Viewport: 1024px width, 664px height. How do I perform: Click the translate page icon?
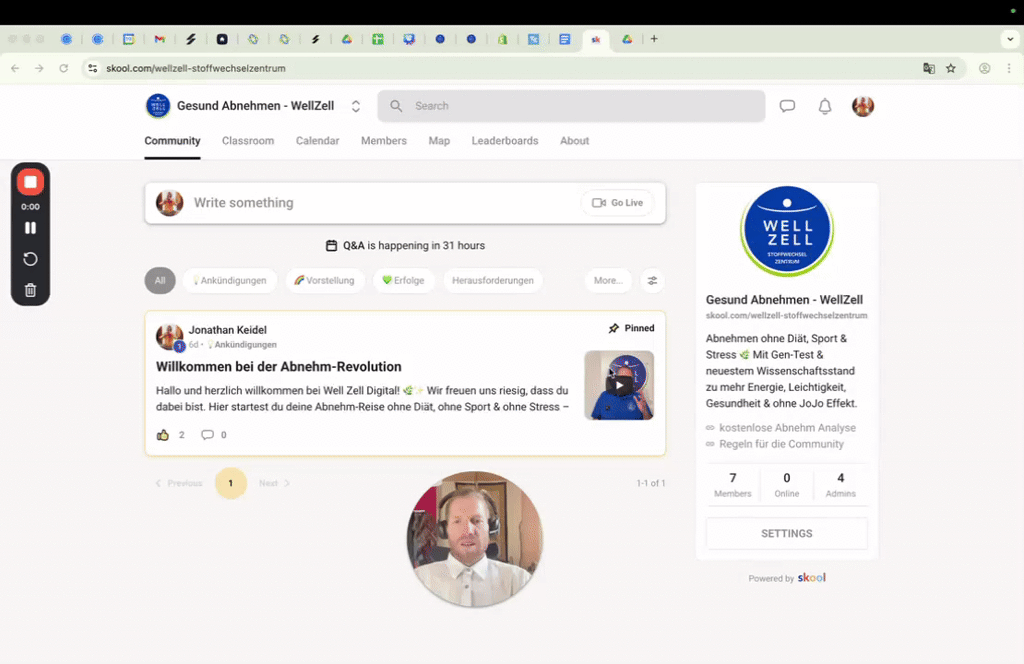[x=929, y=69]
